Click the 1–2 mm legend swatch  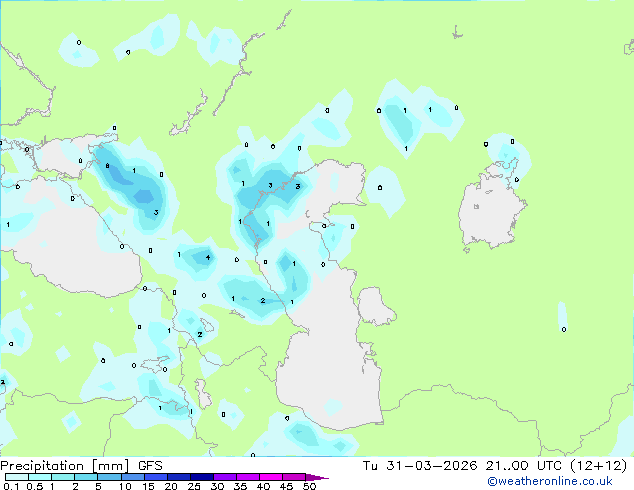click(x=63, y=477)
